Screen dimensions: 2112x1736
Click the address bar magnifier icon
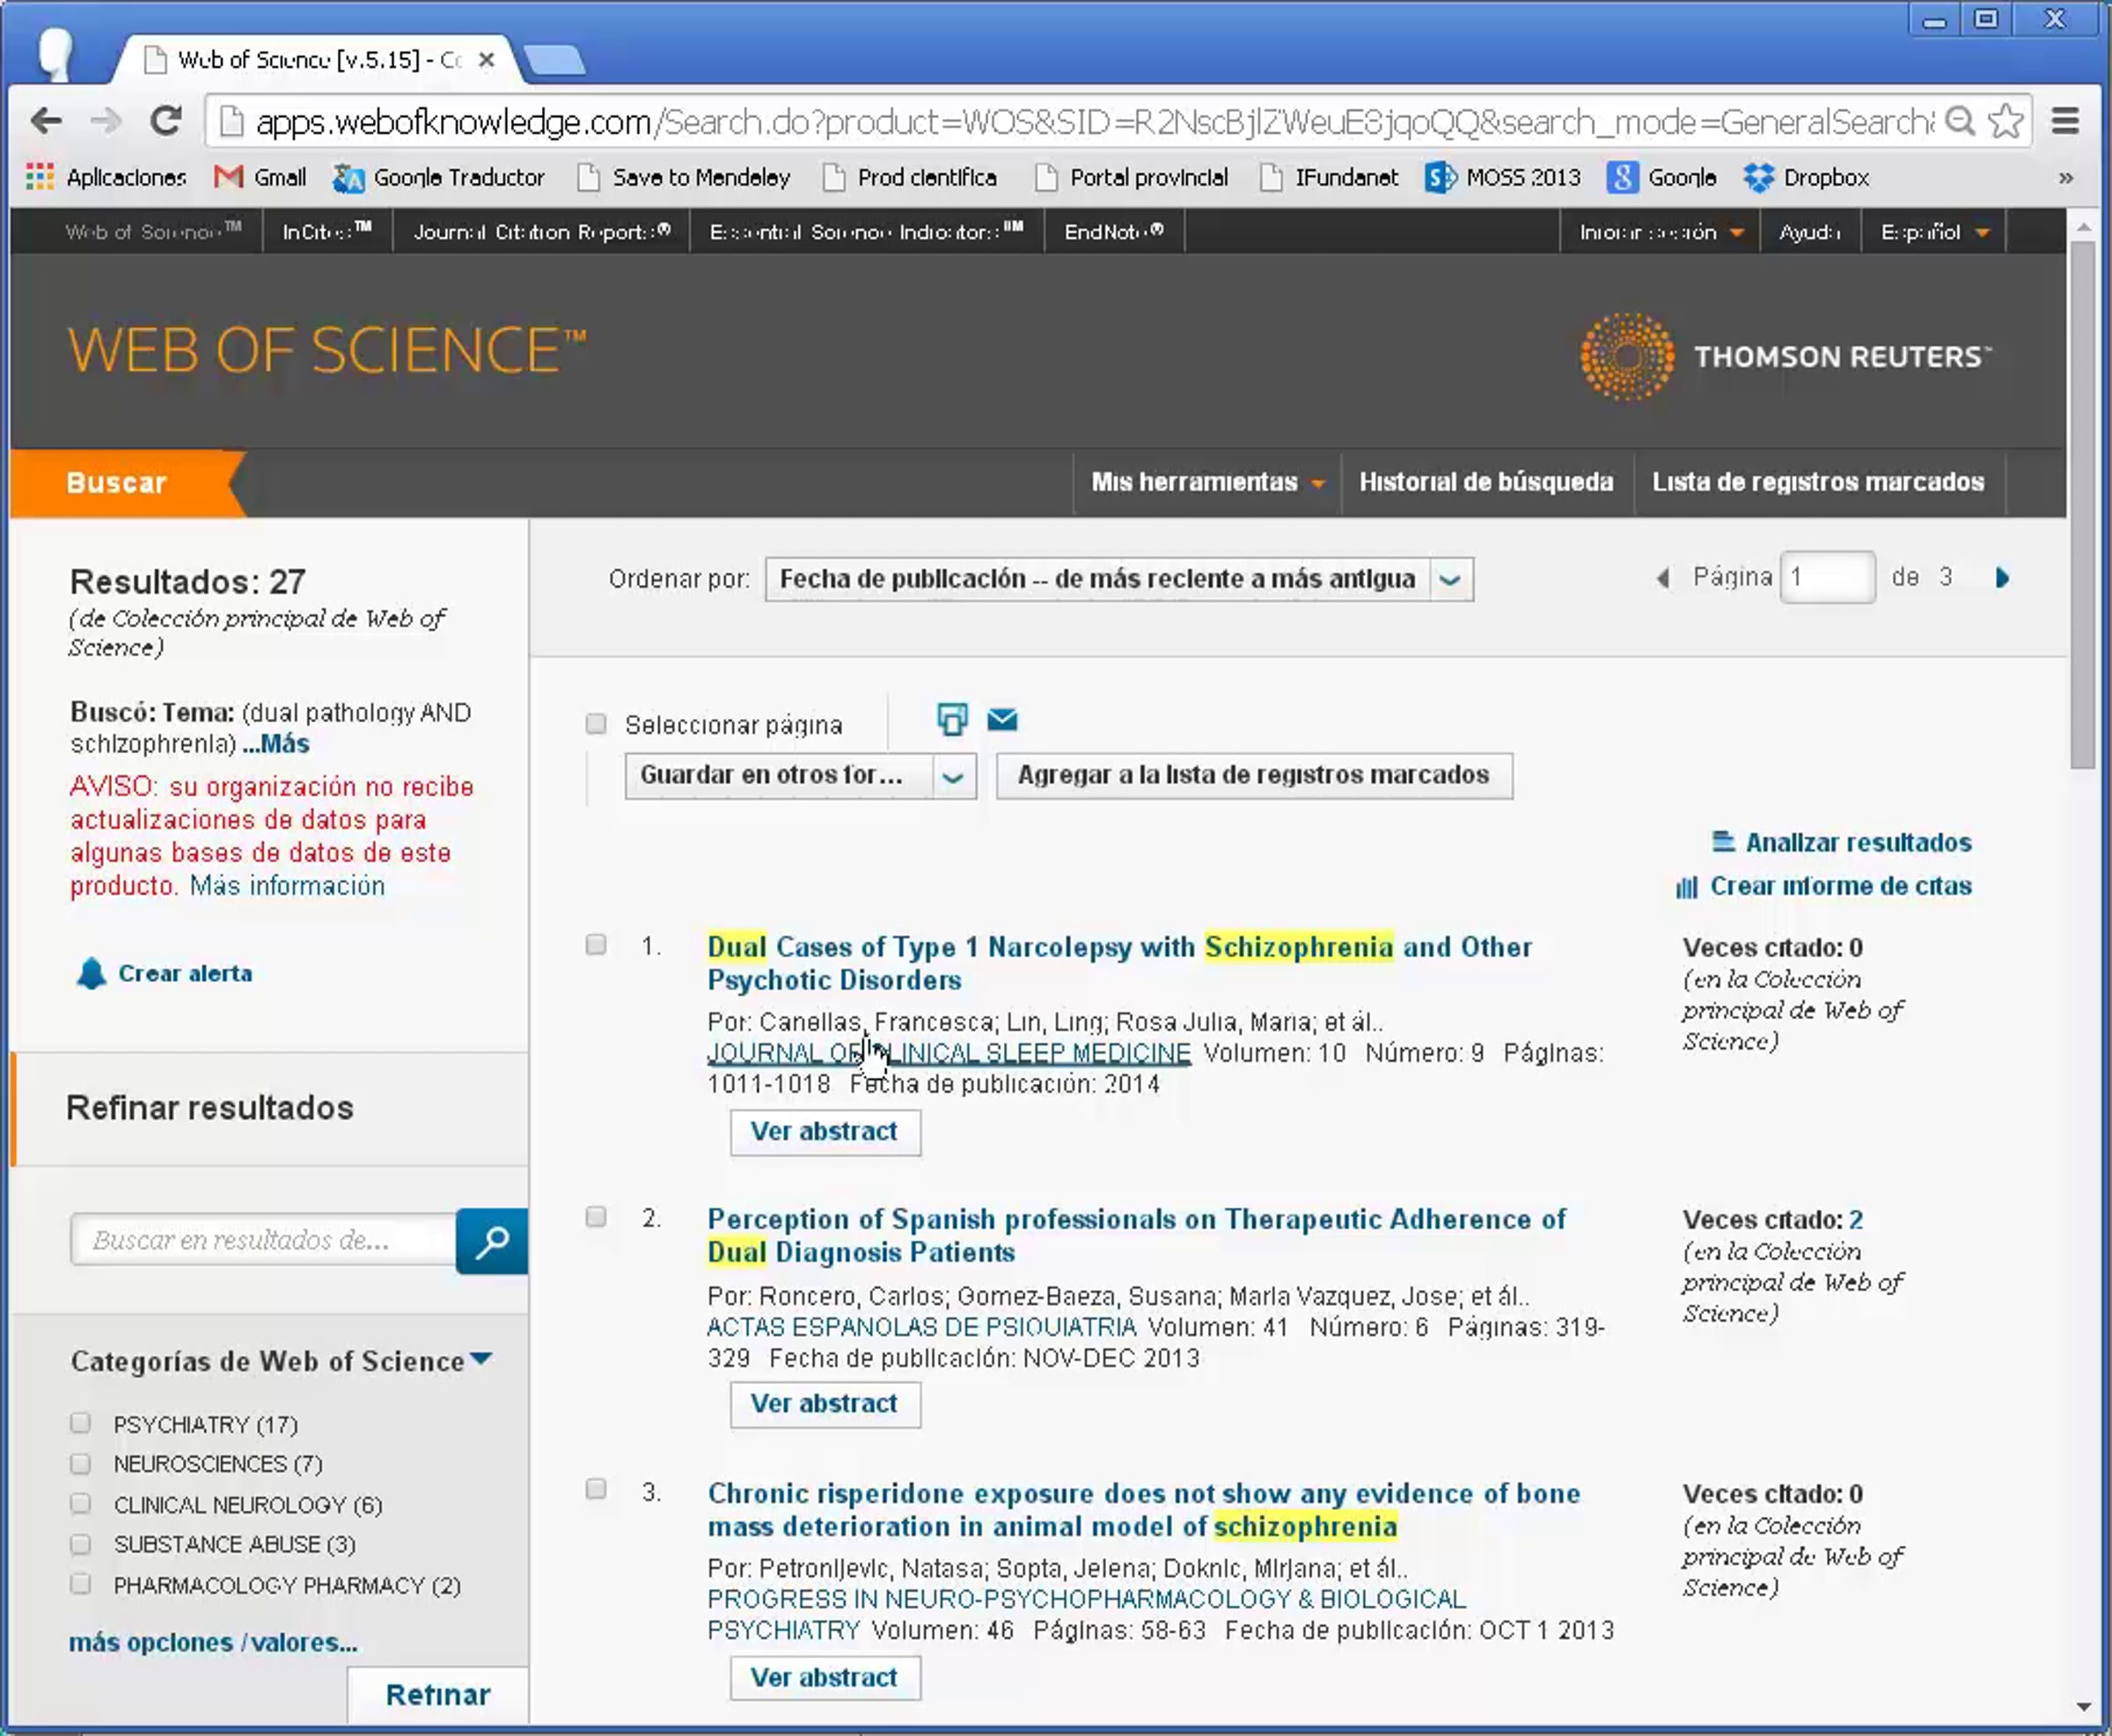pos(1961,122)
